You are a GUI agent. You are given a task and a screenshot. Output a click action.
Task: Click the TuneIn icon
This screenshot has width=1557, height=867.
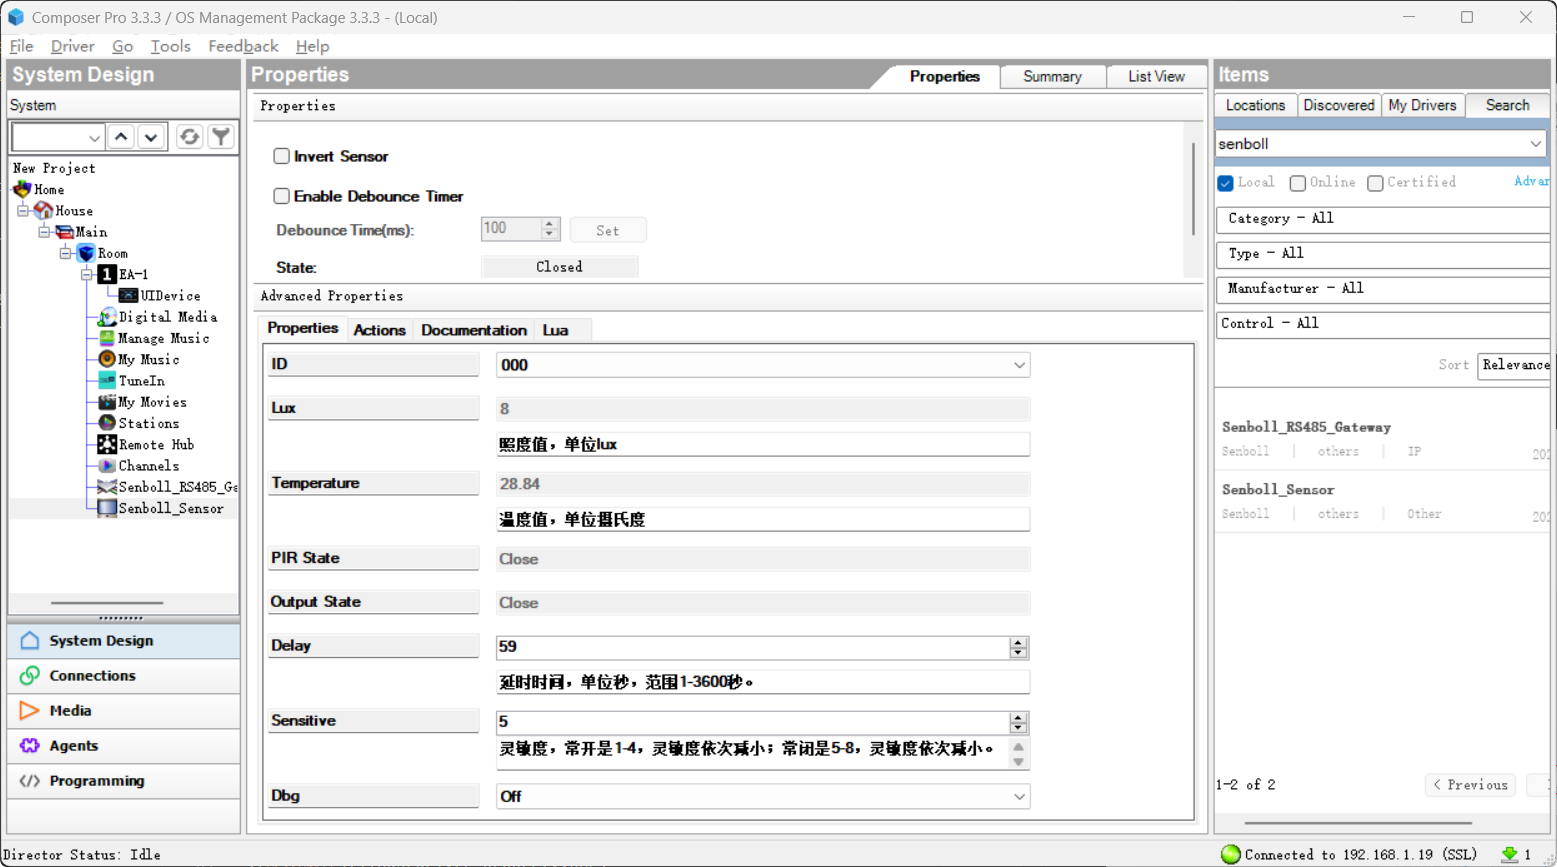point(107,381)
